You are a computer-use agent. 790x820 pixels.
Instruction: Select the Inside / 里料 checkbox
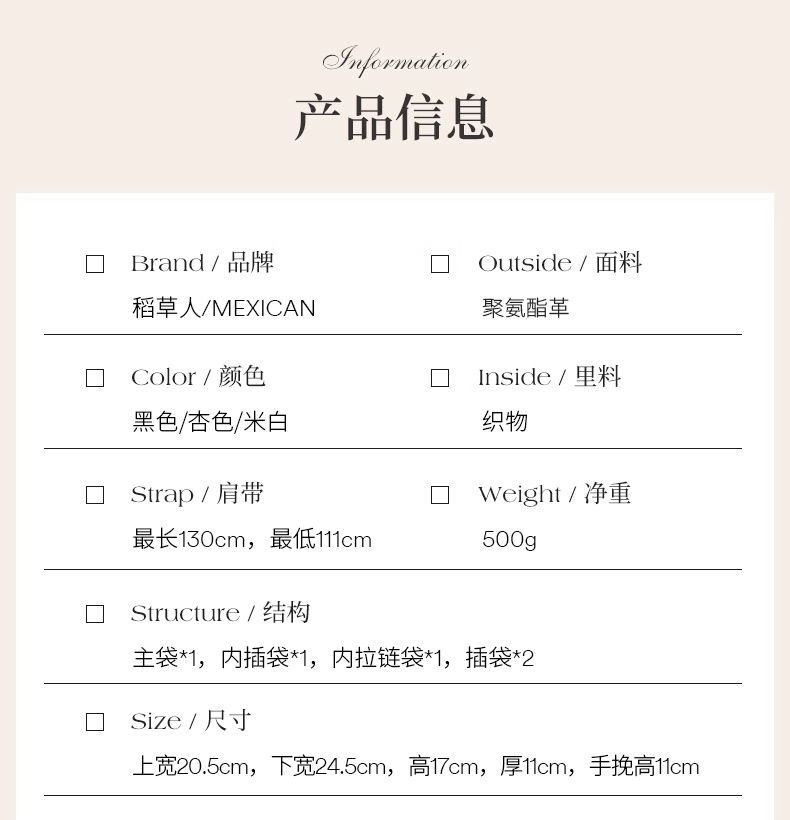[440, 378]
